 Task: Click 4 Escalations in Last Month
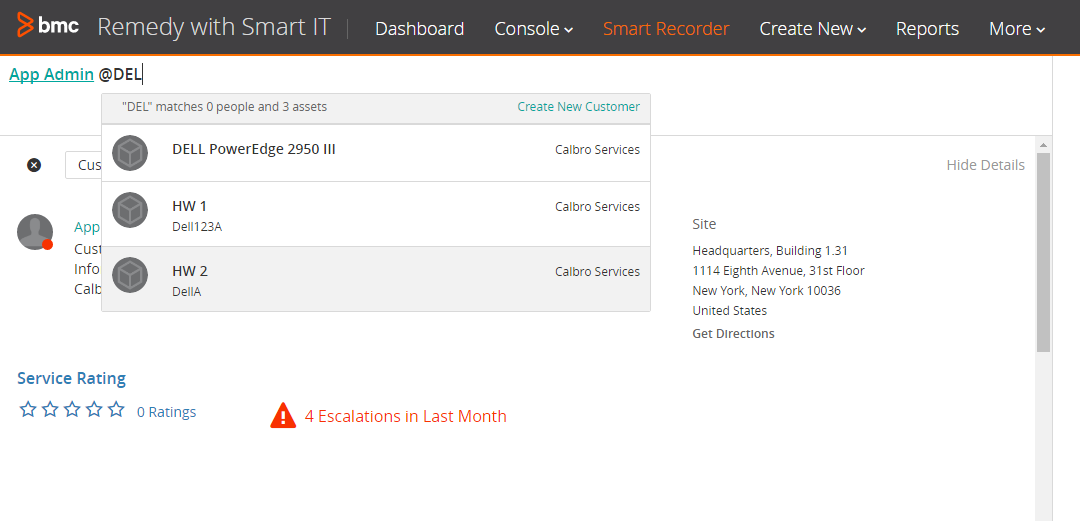406,416
